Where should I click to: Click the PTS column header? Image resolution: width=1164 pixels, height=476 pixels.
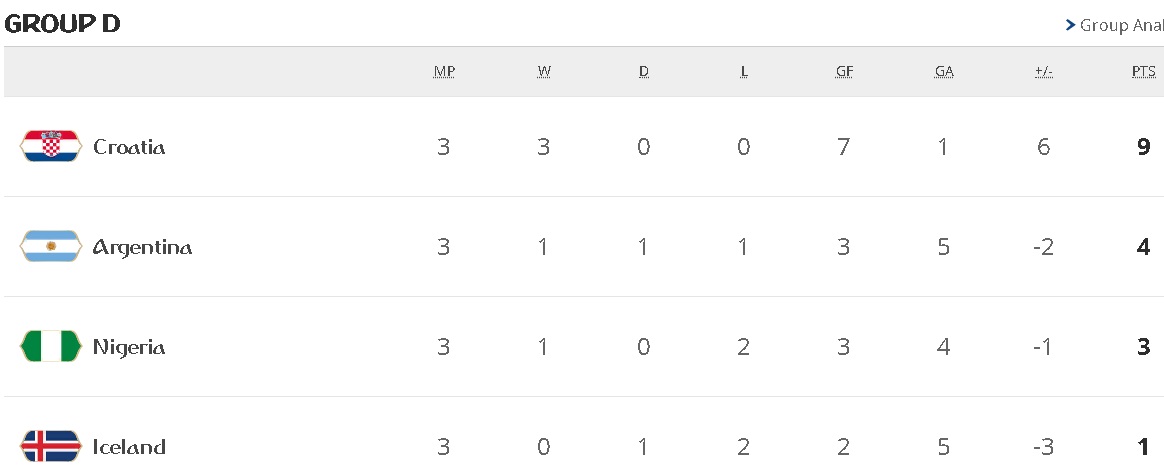(x=1144, y=72)
